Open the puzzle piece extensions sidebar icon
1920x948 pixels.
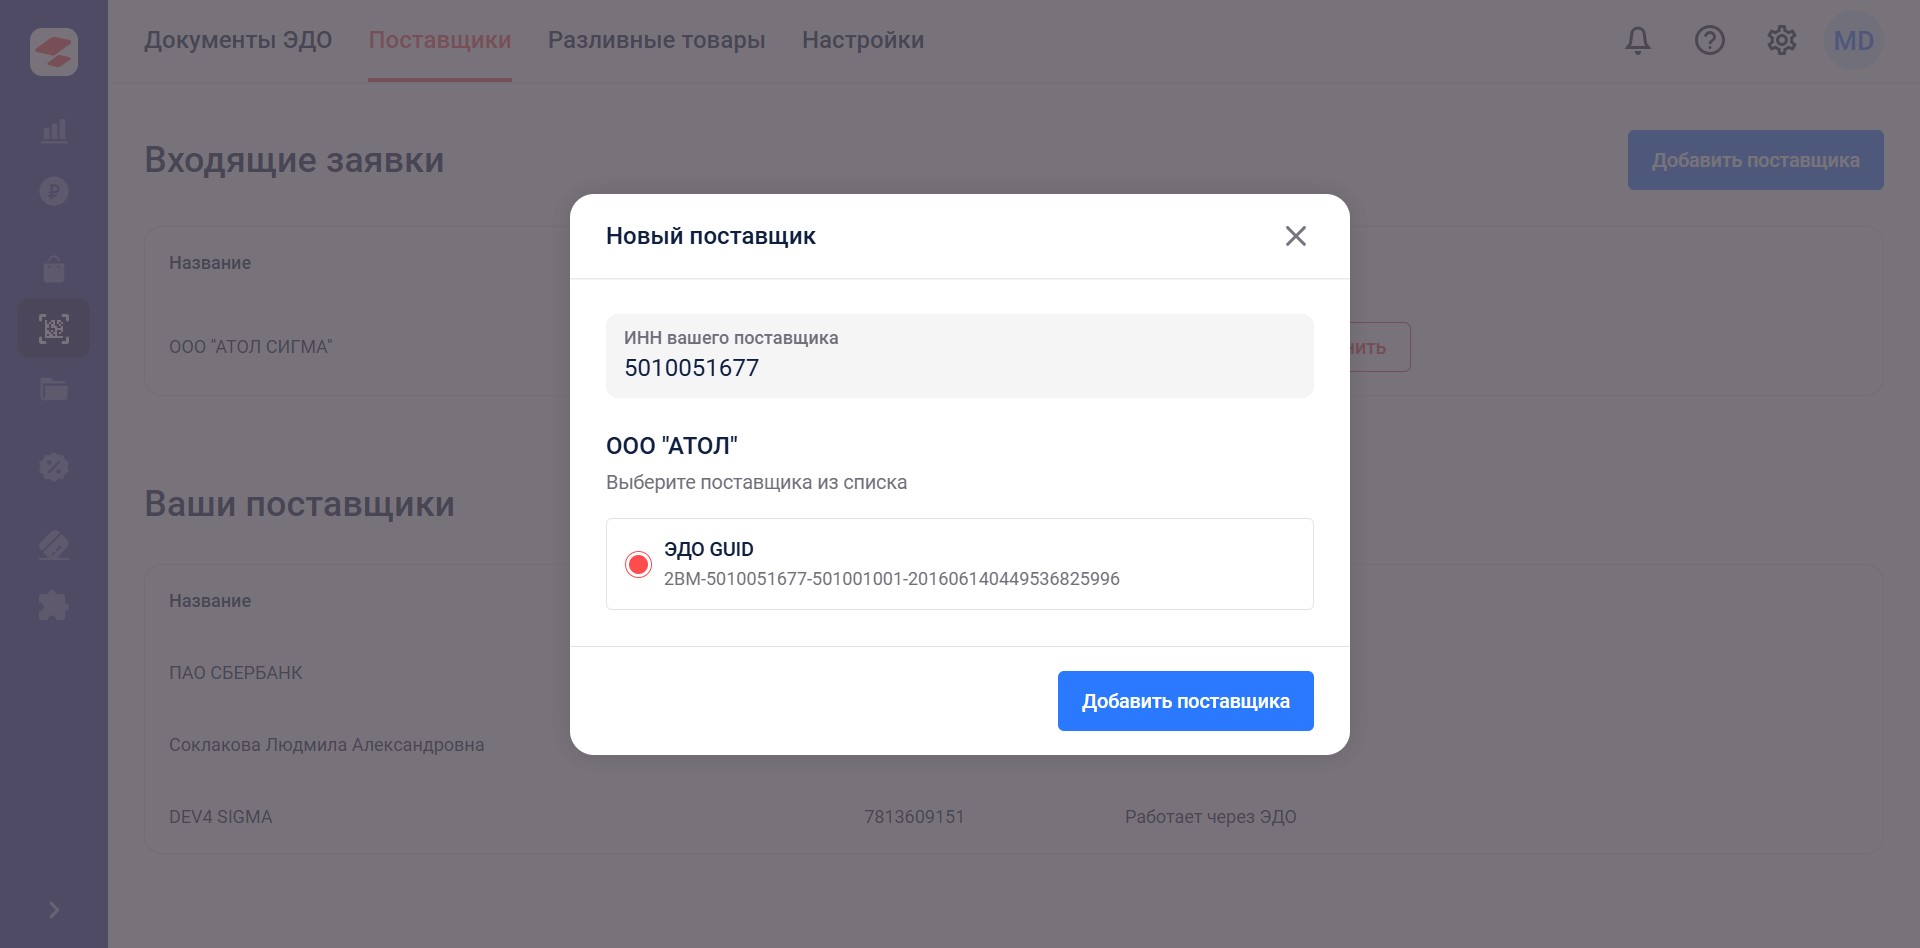54,605
